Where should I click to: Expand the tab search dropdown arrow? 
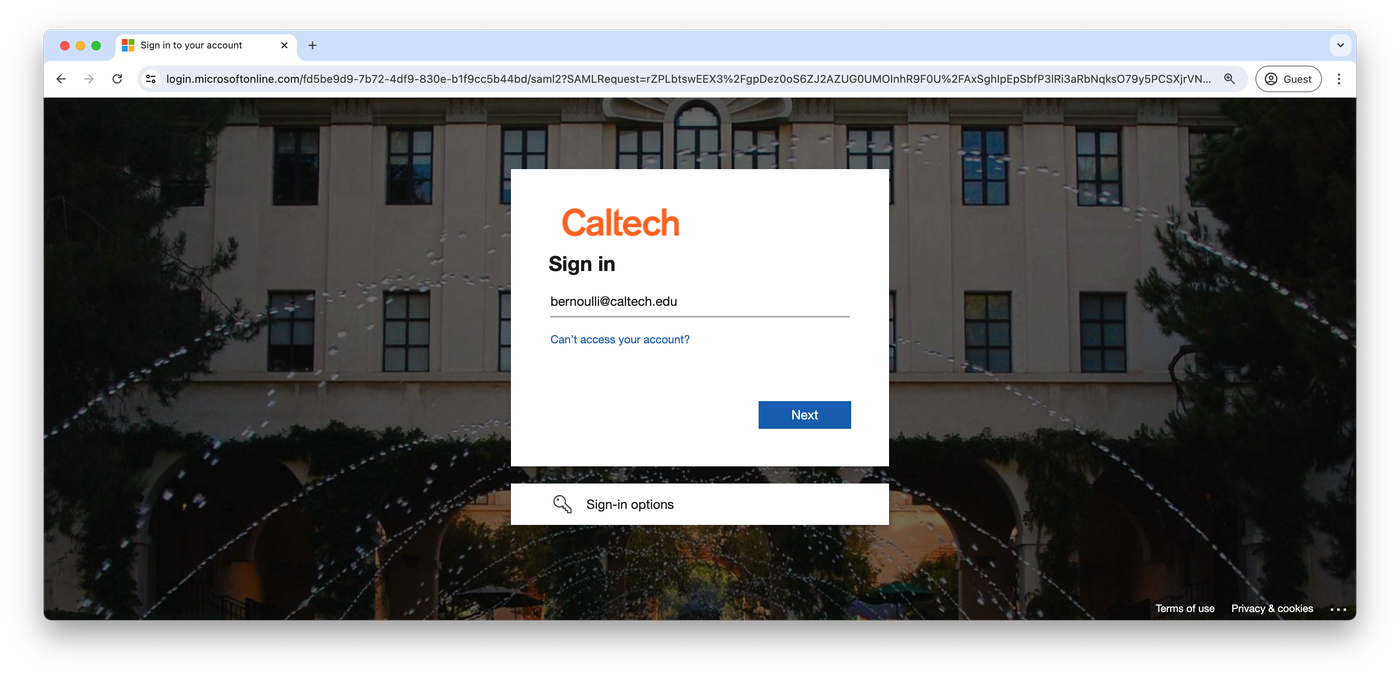[x=1340, y=45]
